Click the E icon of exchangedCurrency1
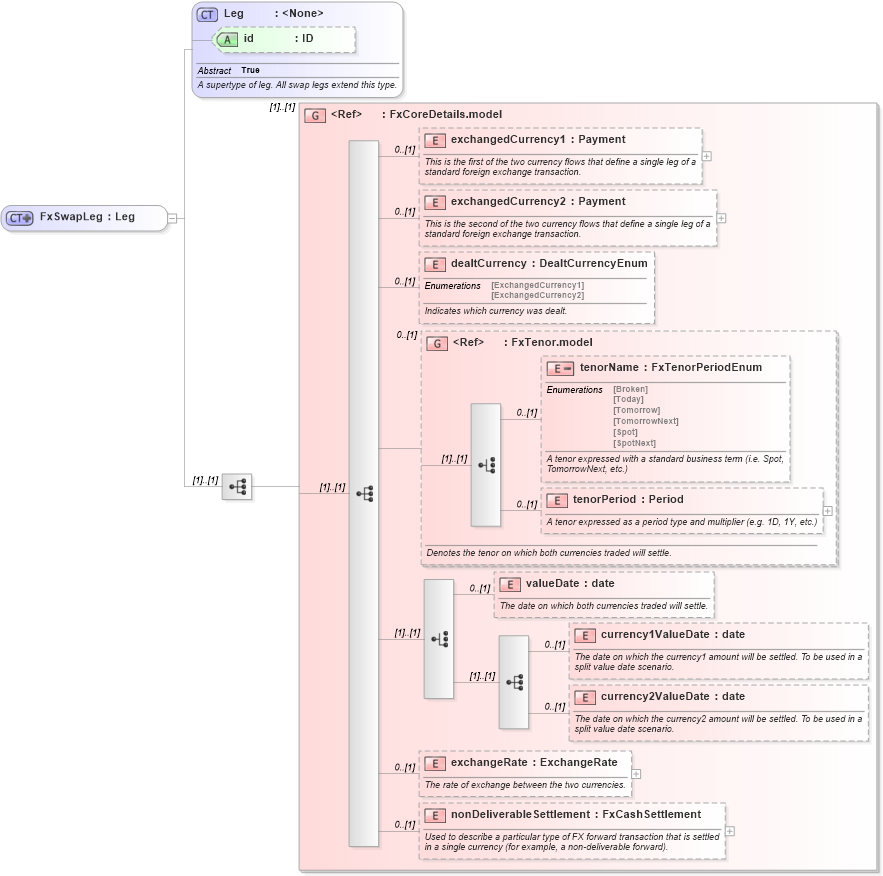Viewport: 883px width, 876px height. click(435, 141)
